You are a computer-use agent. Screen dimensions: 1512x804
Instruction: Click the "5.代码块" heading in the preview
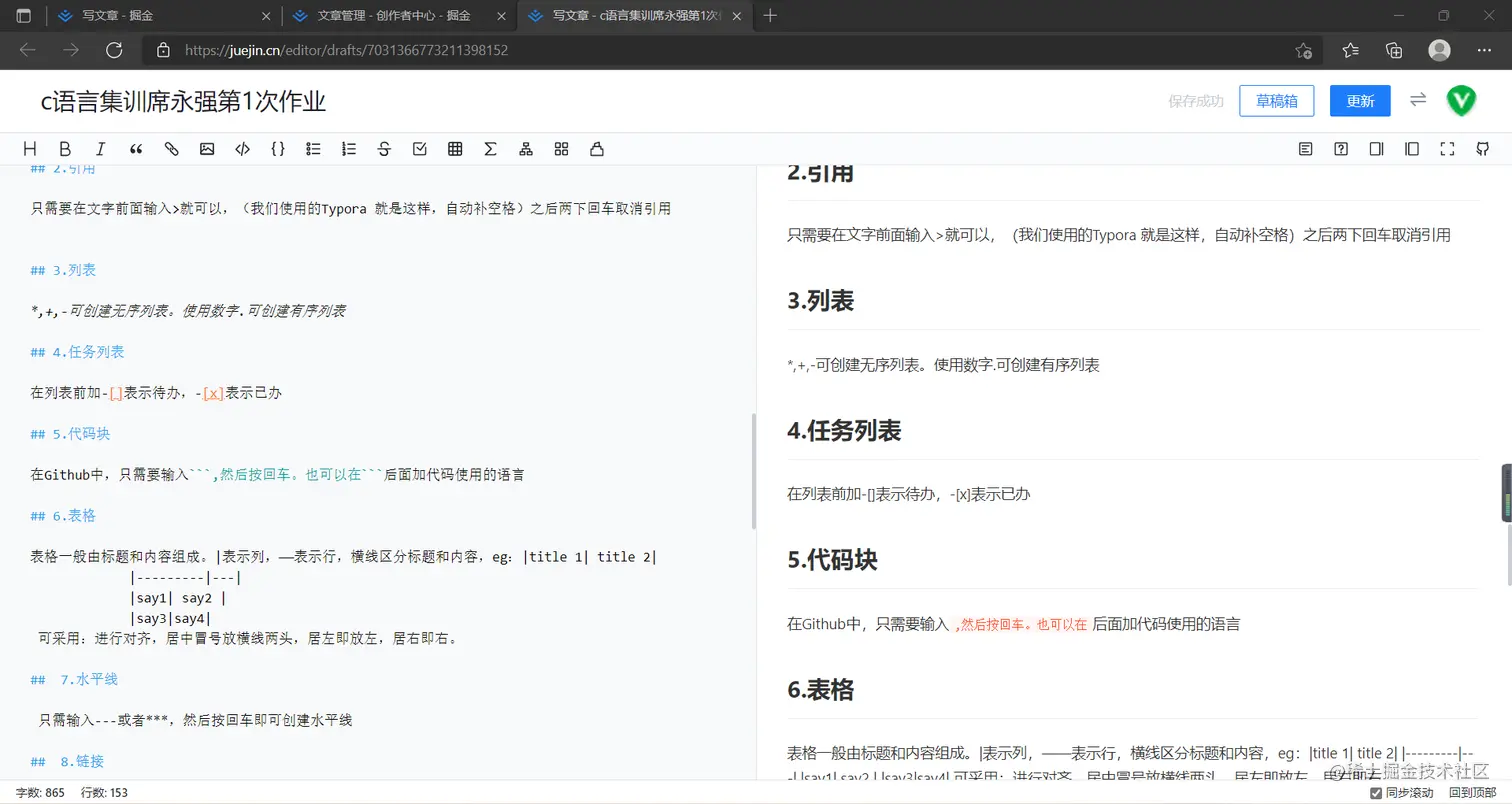833,560
